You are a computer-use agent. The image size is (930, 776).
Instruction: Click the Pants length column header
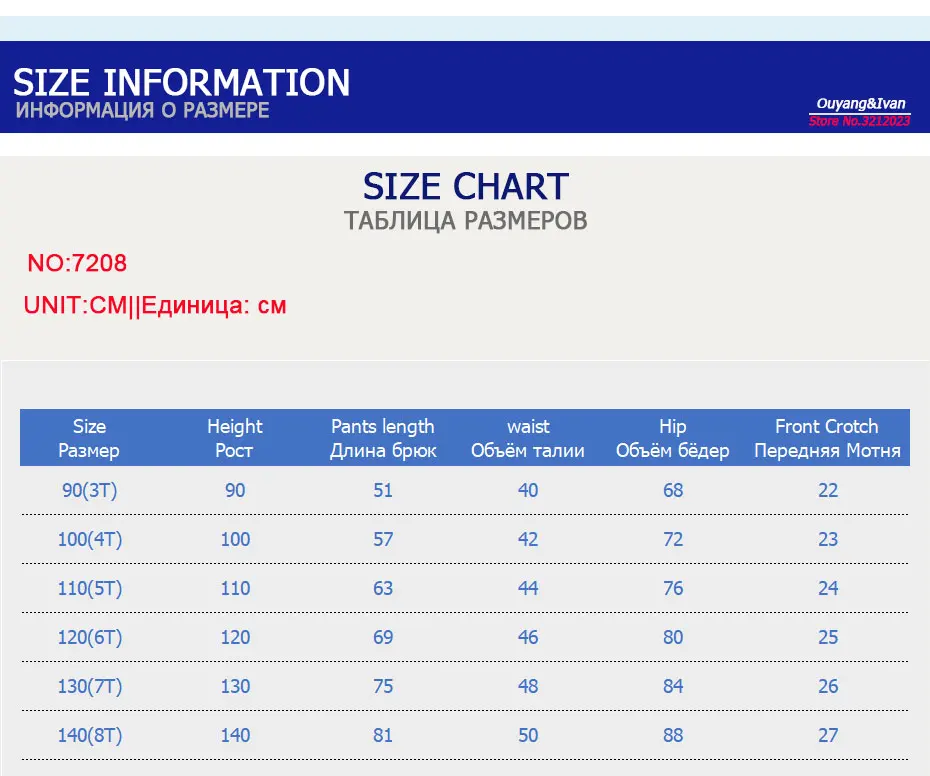[x=383, y=438]
